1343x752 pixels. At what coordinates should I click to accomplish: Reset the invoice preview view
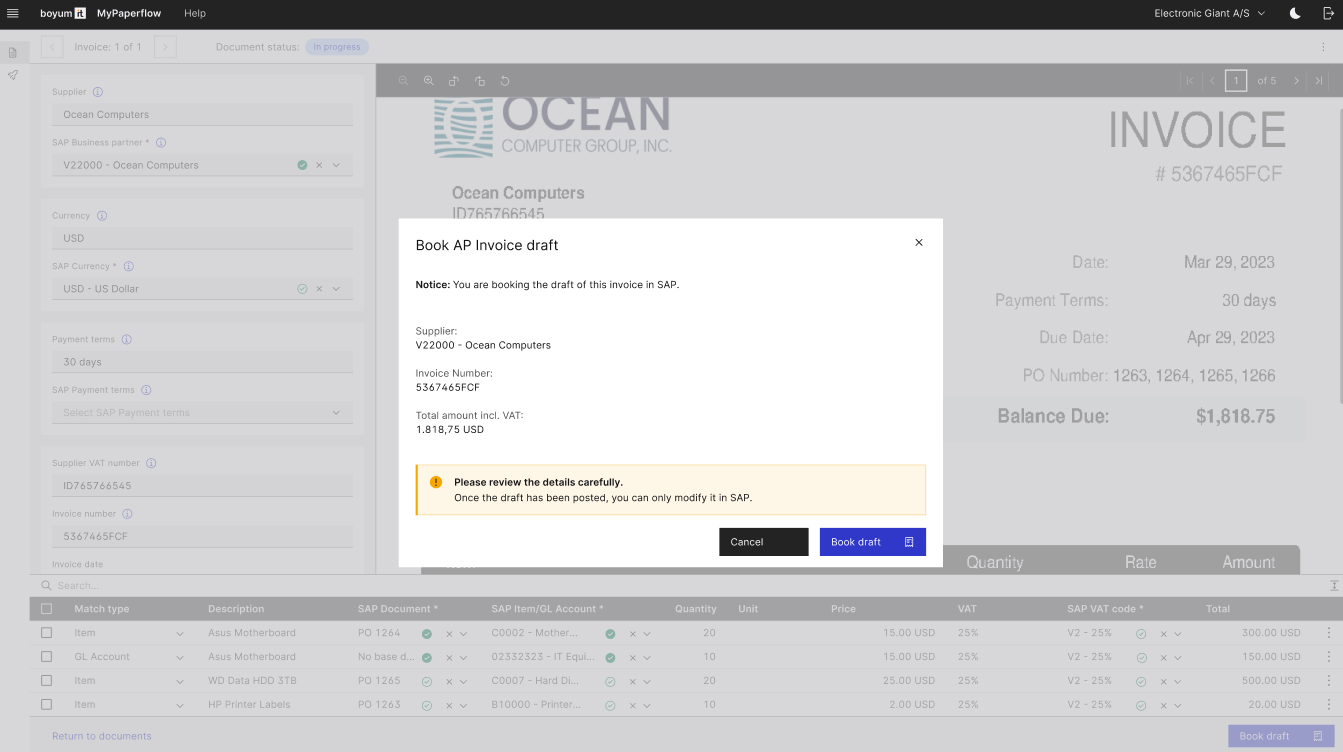(x=505, y=81)
